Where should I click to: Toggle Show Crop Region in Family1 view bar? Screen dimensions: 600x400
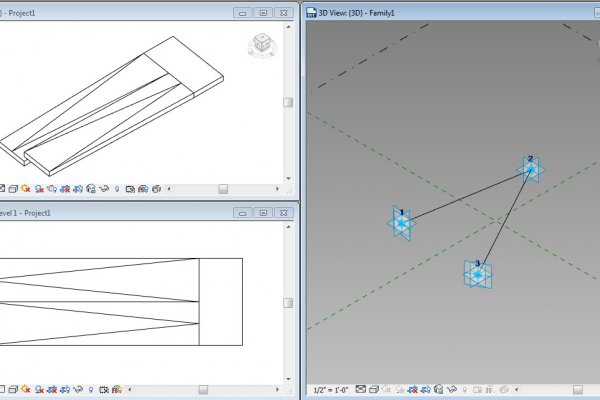point(425,388)
